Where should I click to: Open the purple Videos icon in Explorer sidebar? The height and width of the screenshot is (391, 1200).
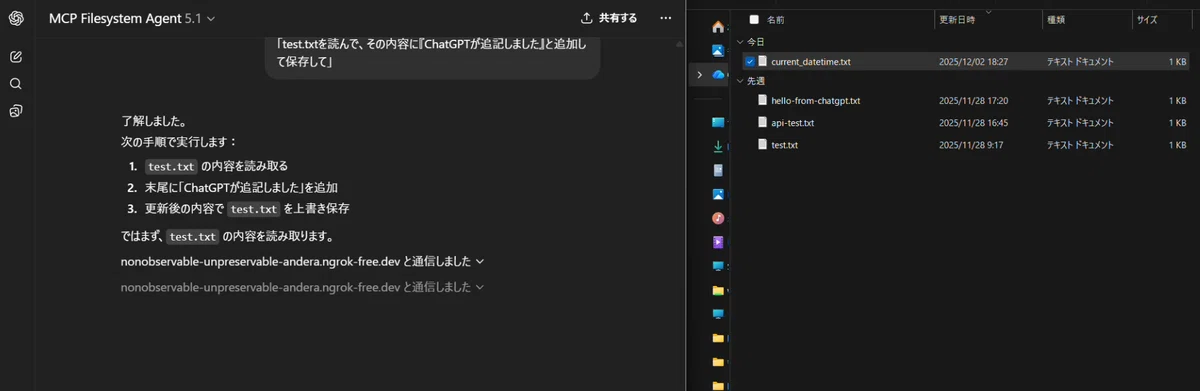pyautogui.click(x=718, y=242)
